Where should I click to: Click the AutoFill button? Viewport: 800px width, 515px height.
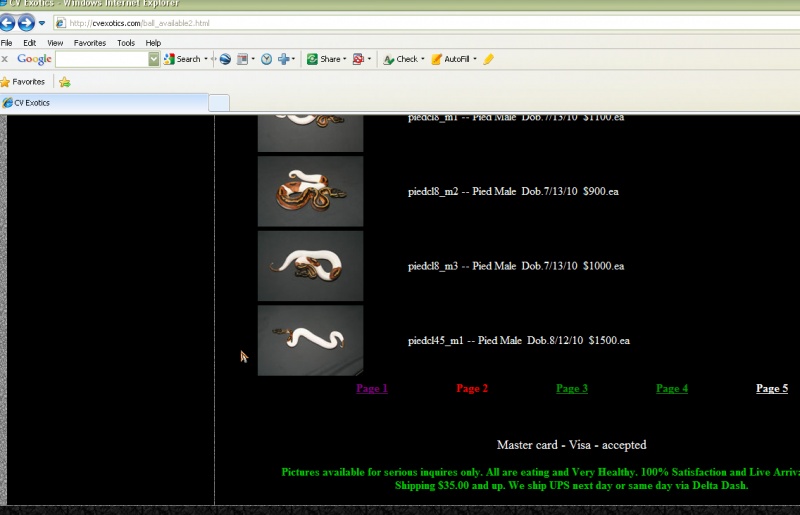coord(451,59)
